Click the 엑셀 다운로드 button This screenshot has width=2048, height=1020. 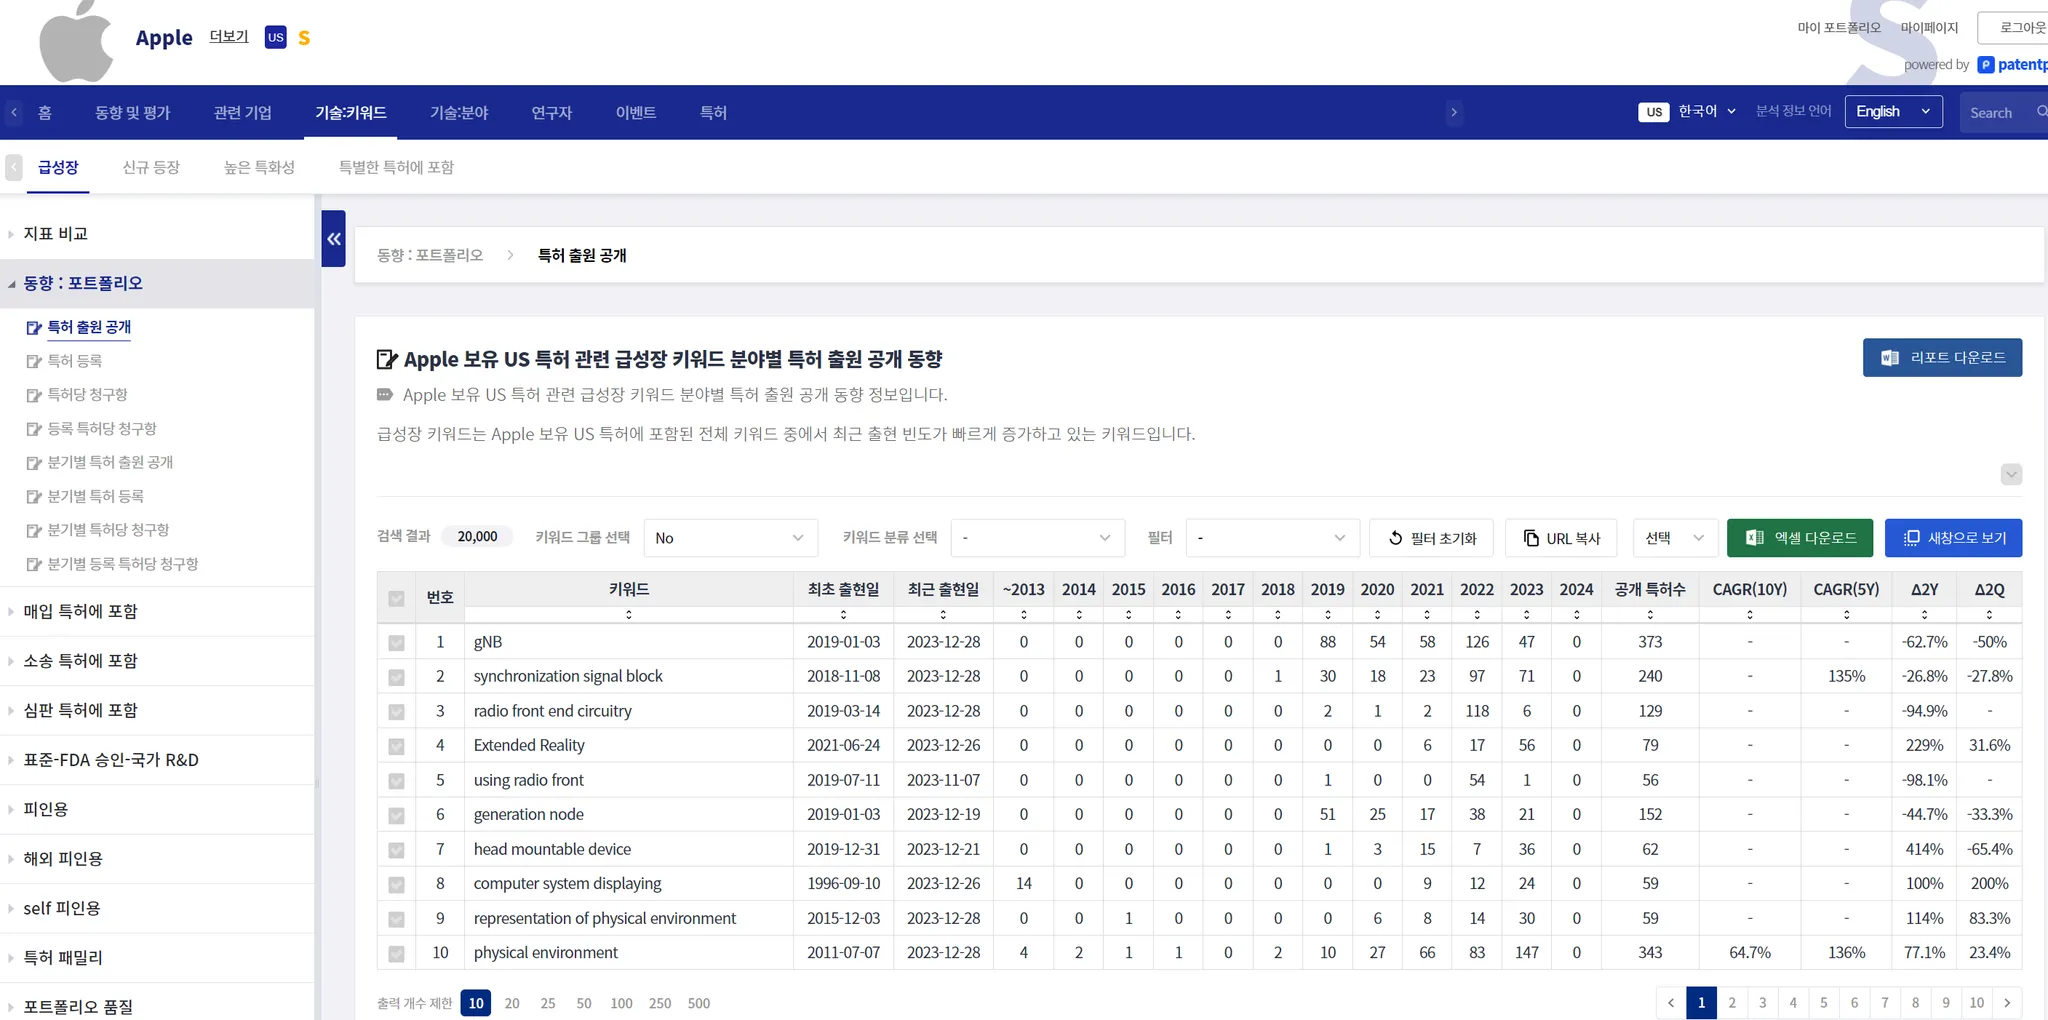point(1801,538)
